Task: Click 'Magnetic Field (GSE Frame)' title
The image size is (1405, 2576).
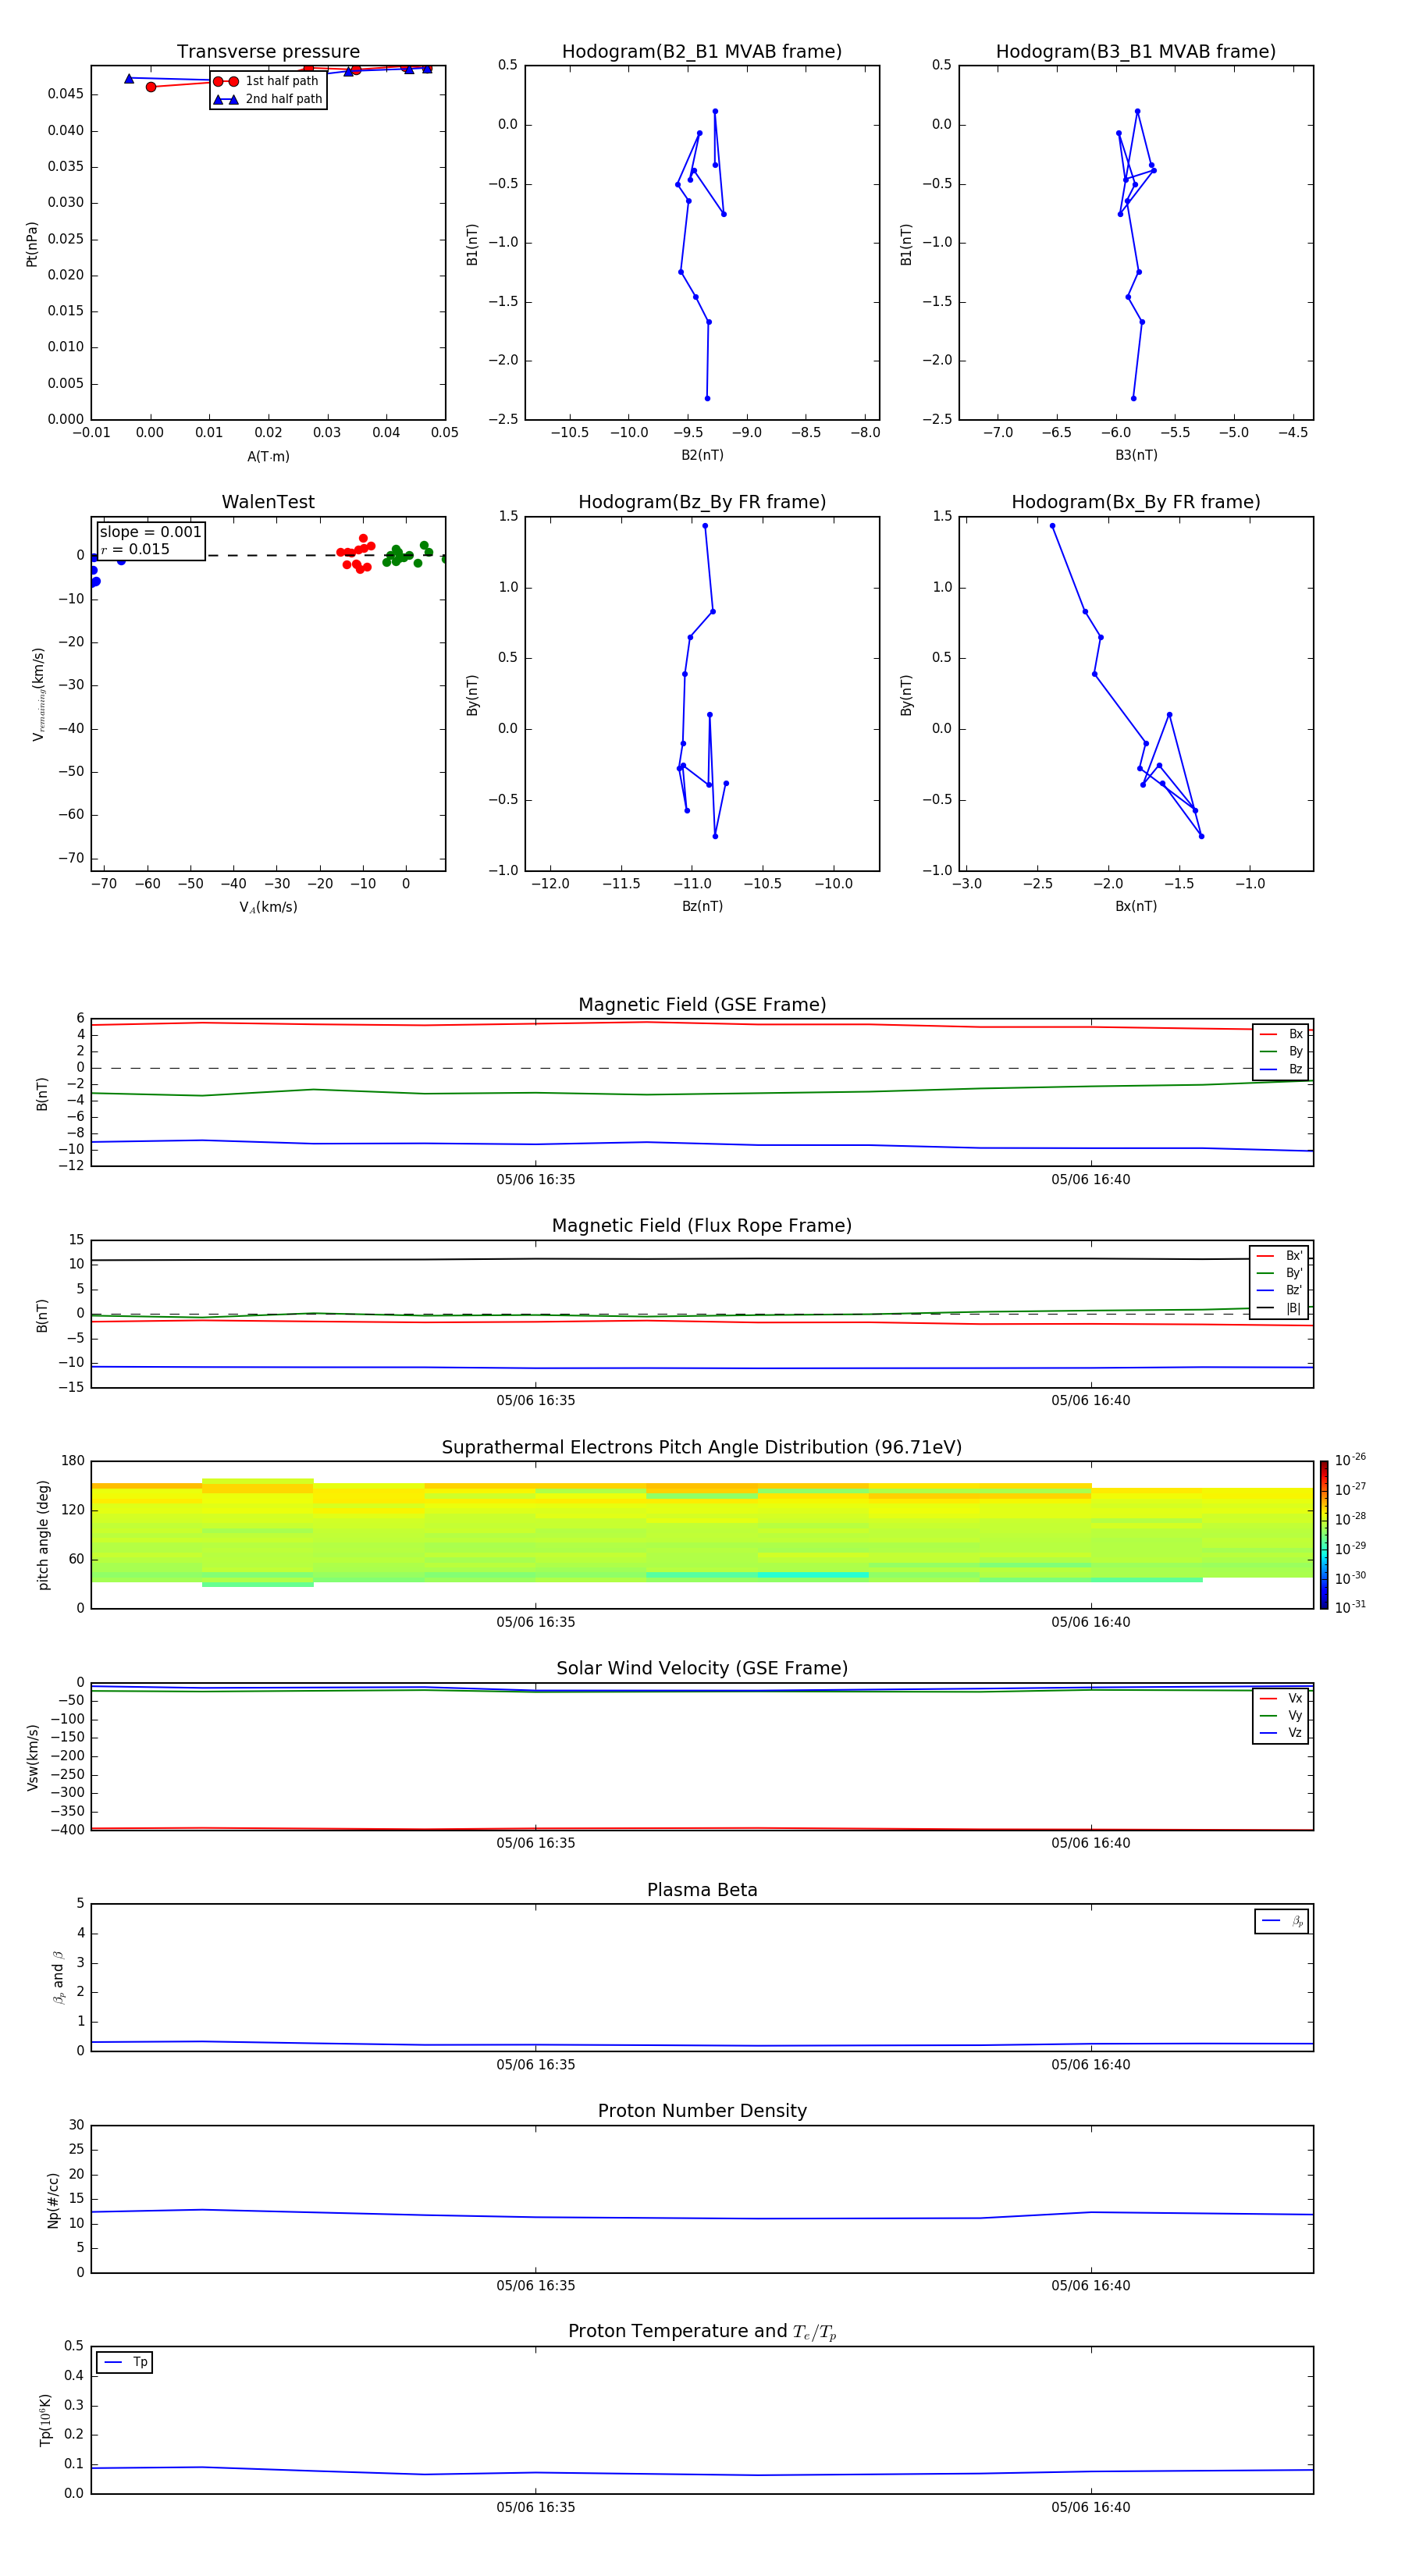Action: coord(702,1004)
